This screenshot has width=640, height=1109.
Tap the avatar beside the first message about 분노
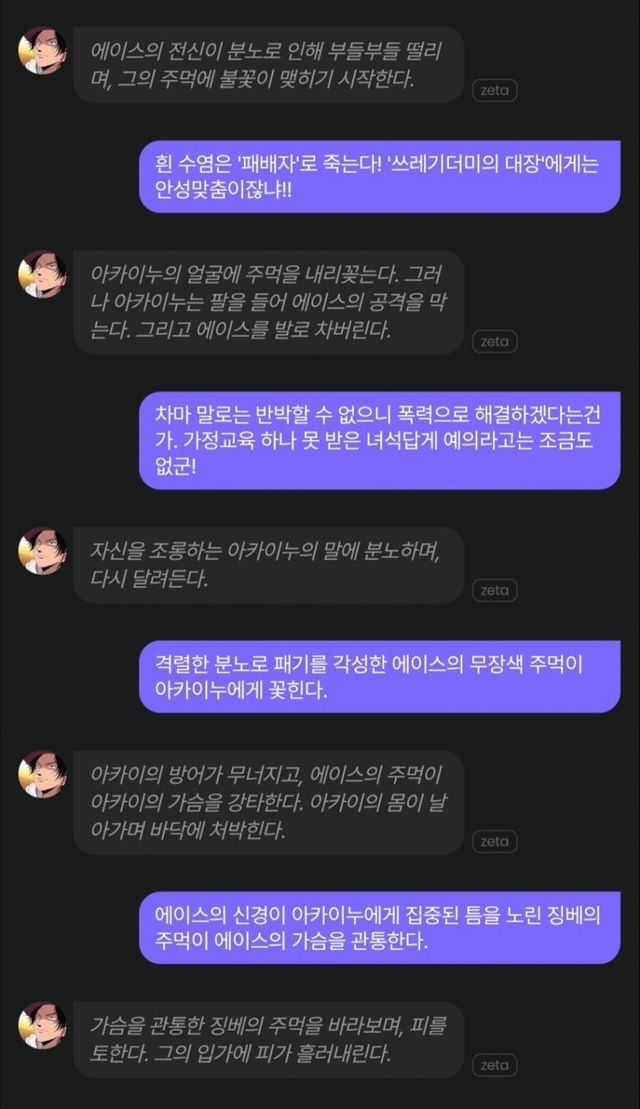point(42,50)
